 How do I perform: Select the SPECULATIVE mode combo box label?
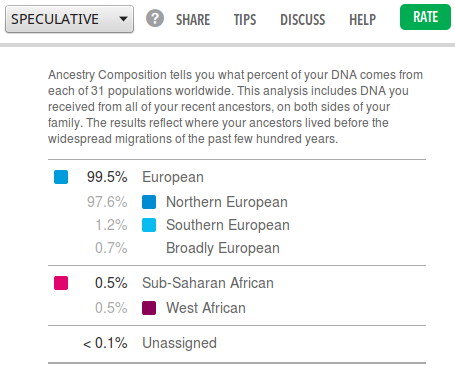point(55,19)
